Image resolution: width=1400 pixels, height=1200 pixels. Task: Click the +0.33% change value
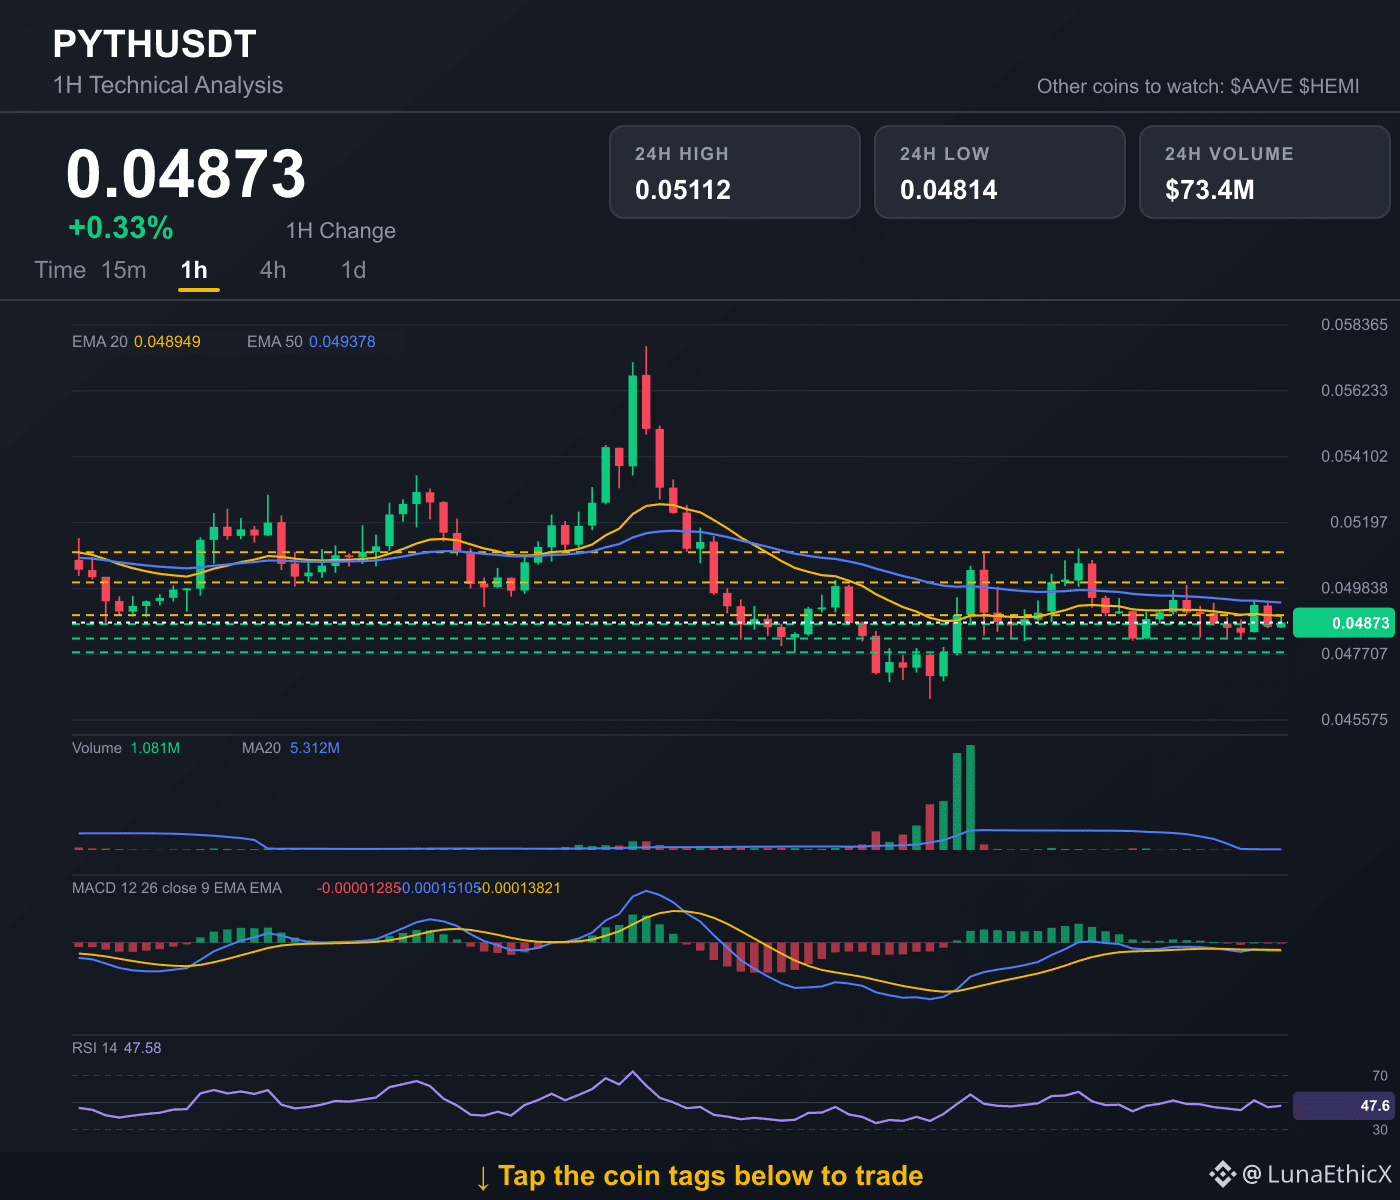pos(121,228)
